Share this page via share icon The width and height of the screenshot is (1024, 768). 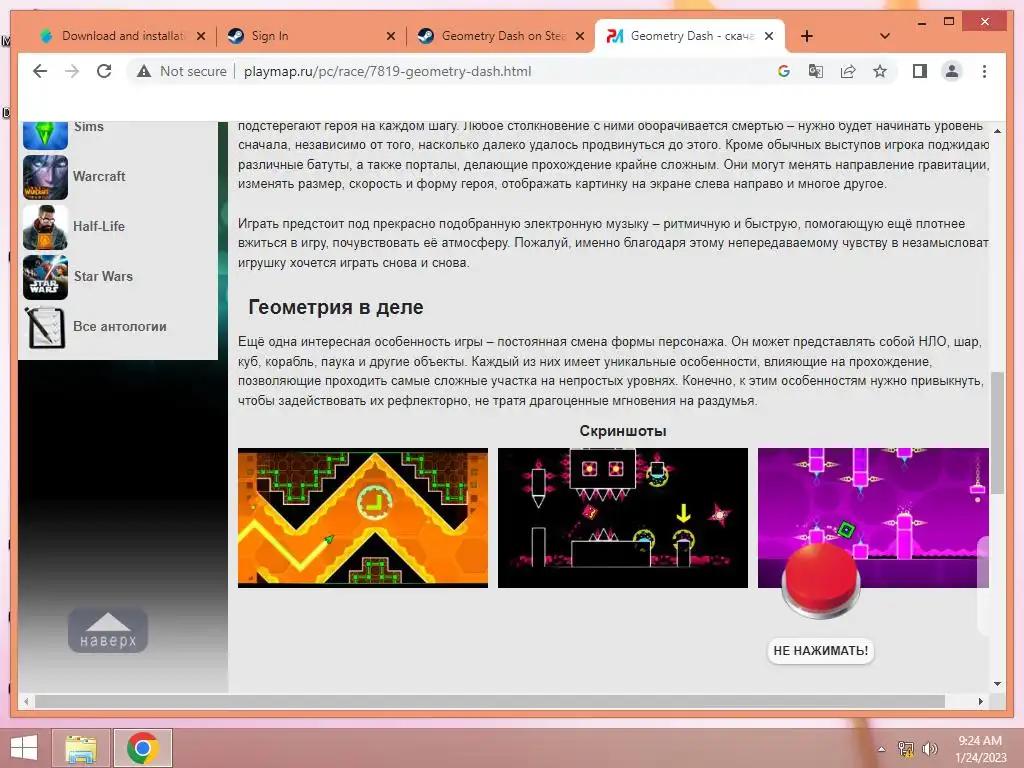[848, 71]
